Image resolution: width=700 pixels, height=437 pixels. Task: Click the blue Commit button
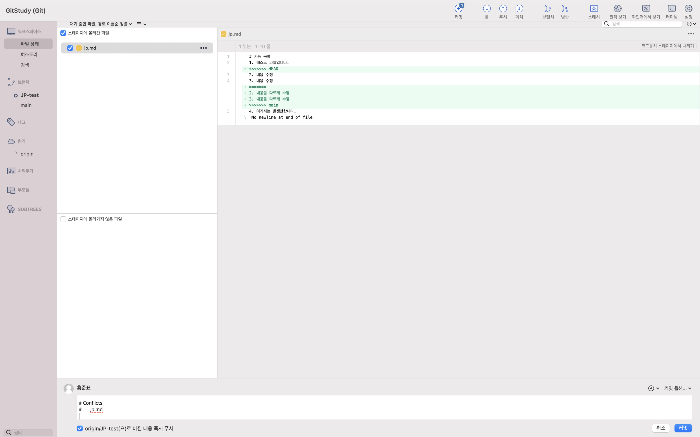click(683, 428)
